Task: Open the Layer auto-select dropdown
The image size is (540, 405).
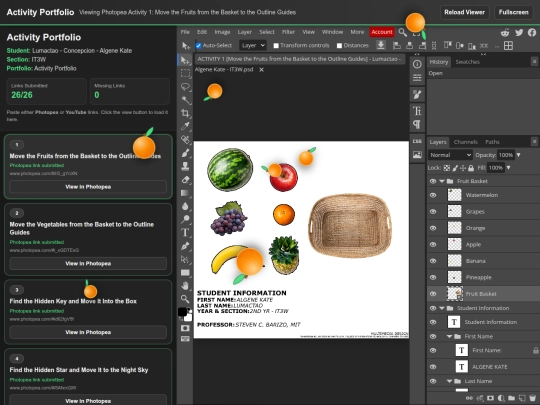Action: tap(253, 45)
